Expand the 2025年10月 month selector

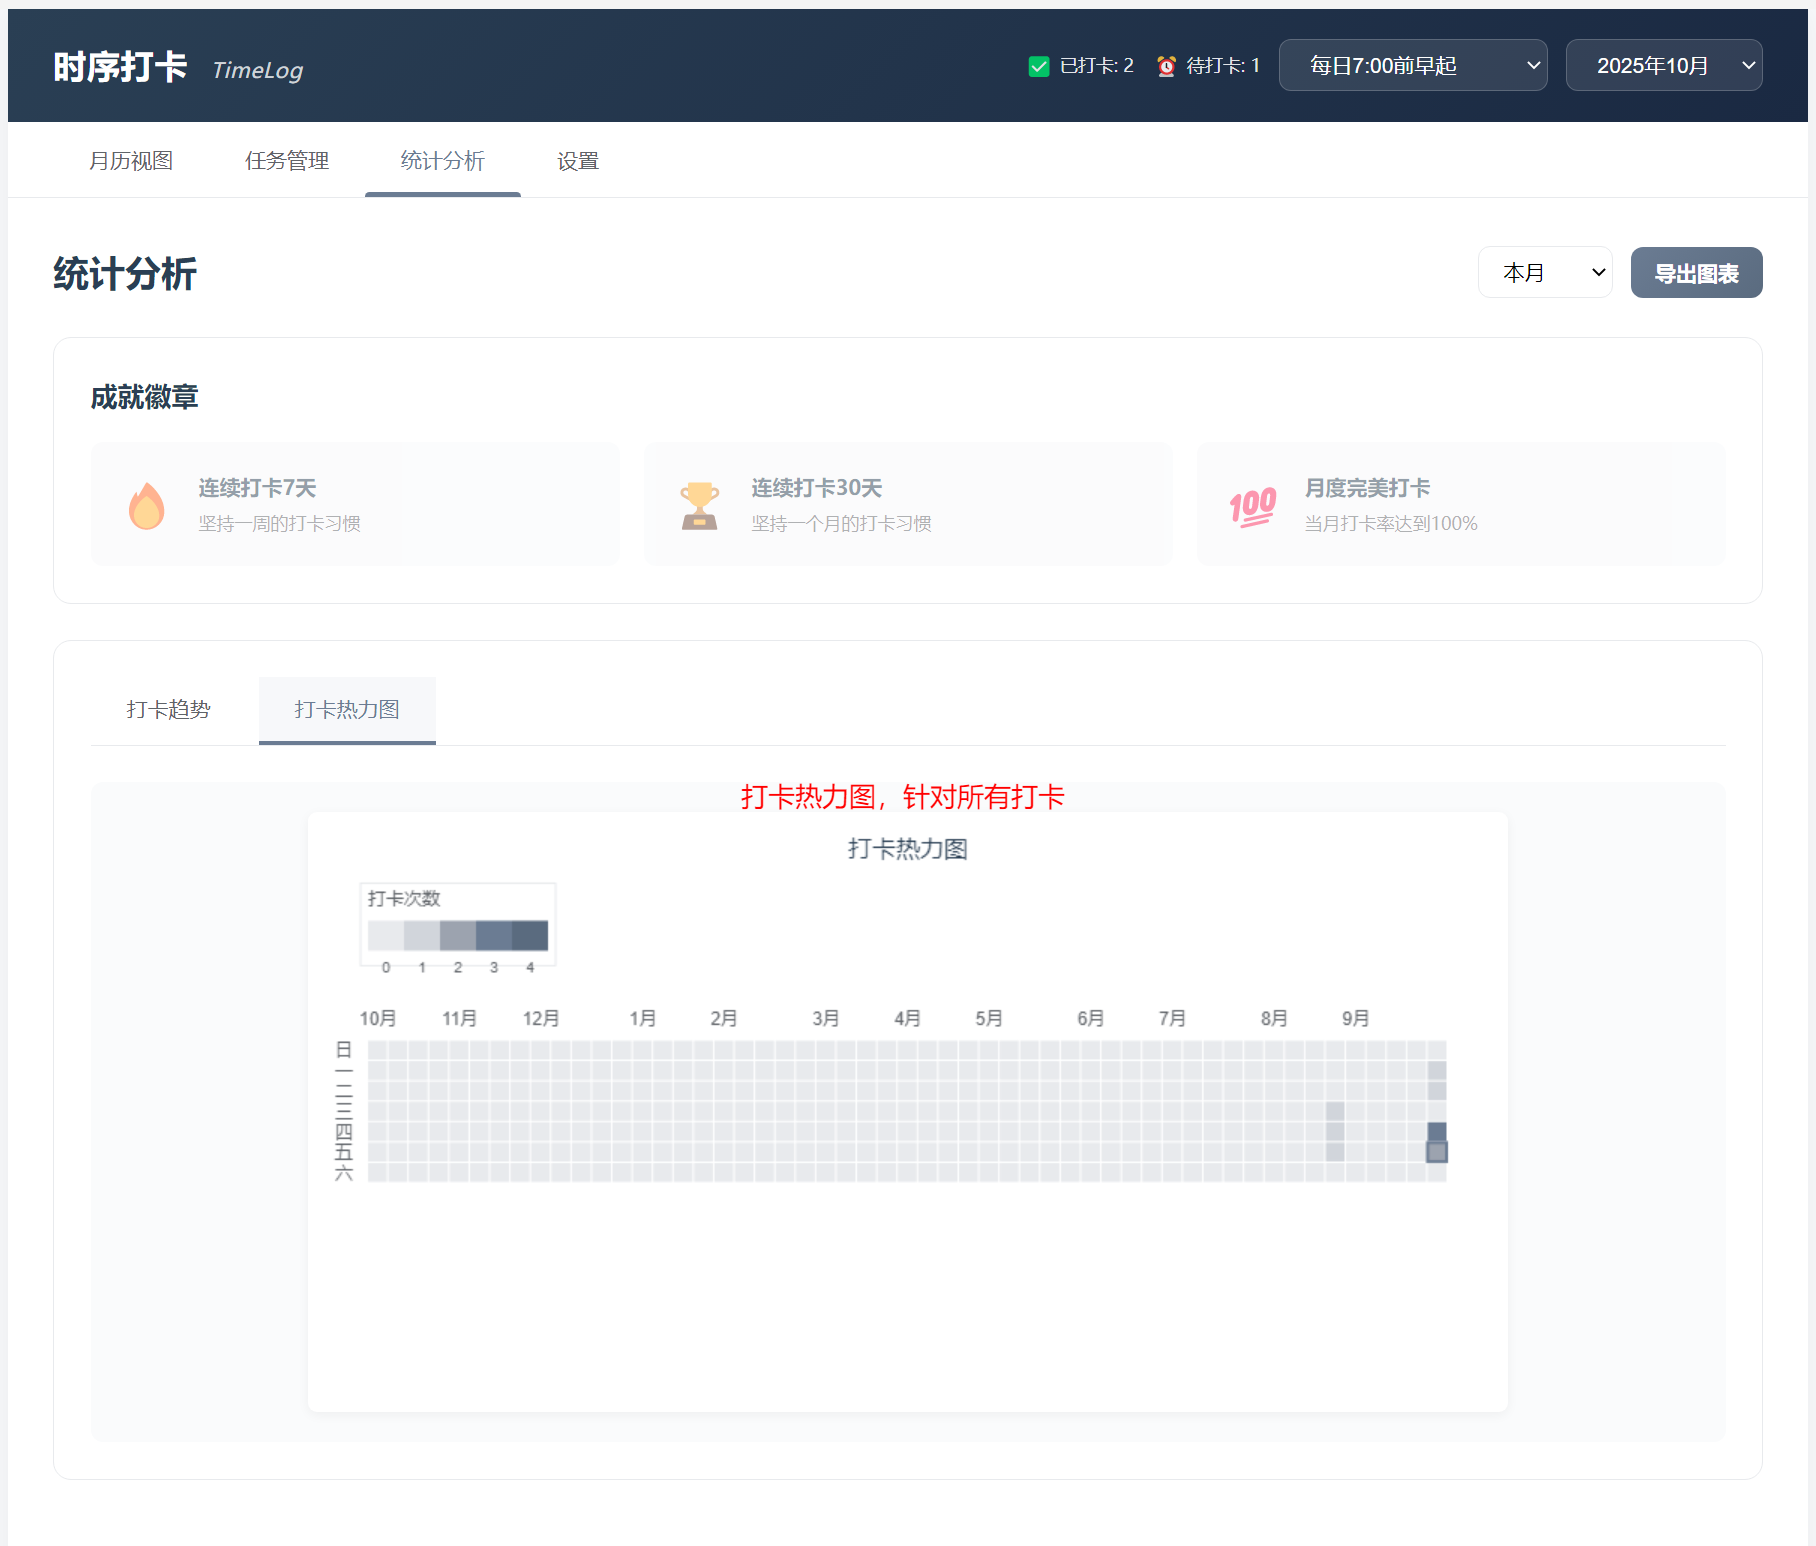tap(1663, 66)
